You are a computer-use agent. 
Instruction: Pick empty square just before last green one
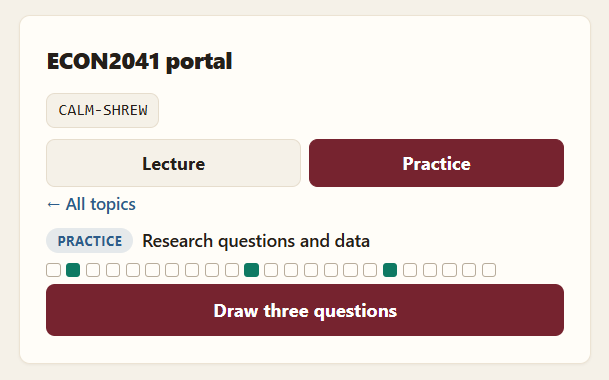[x=370, y=270]
